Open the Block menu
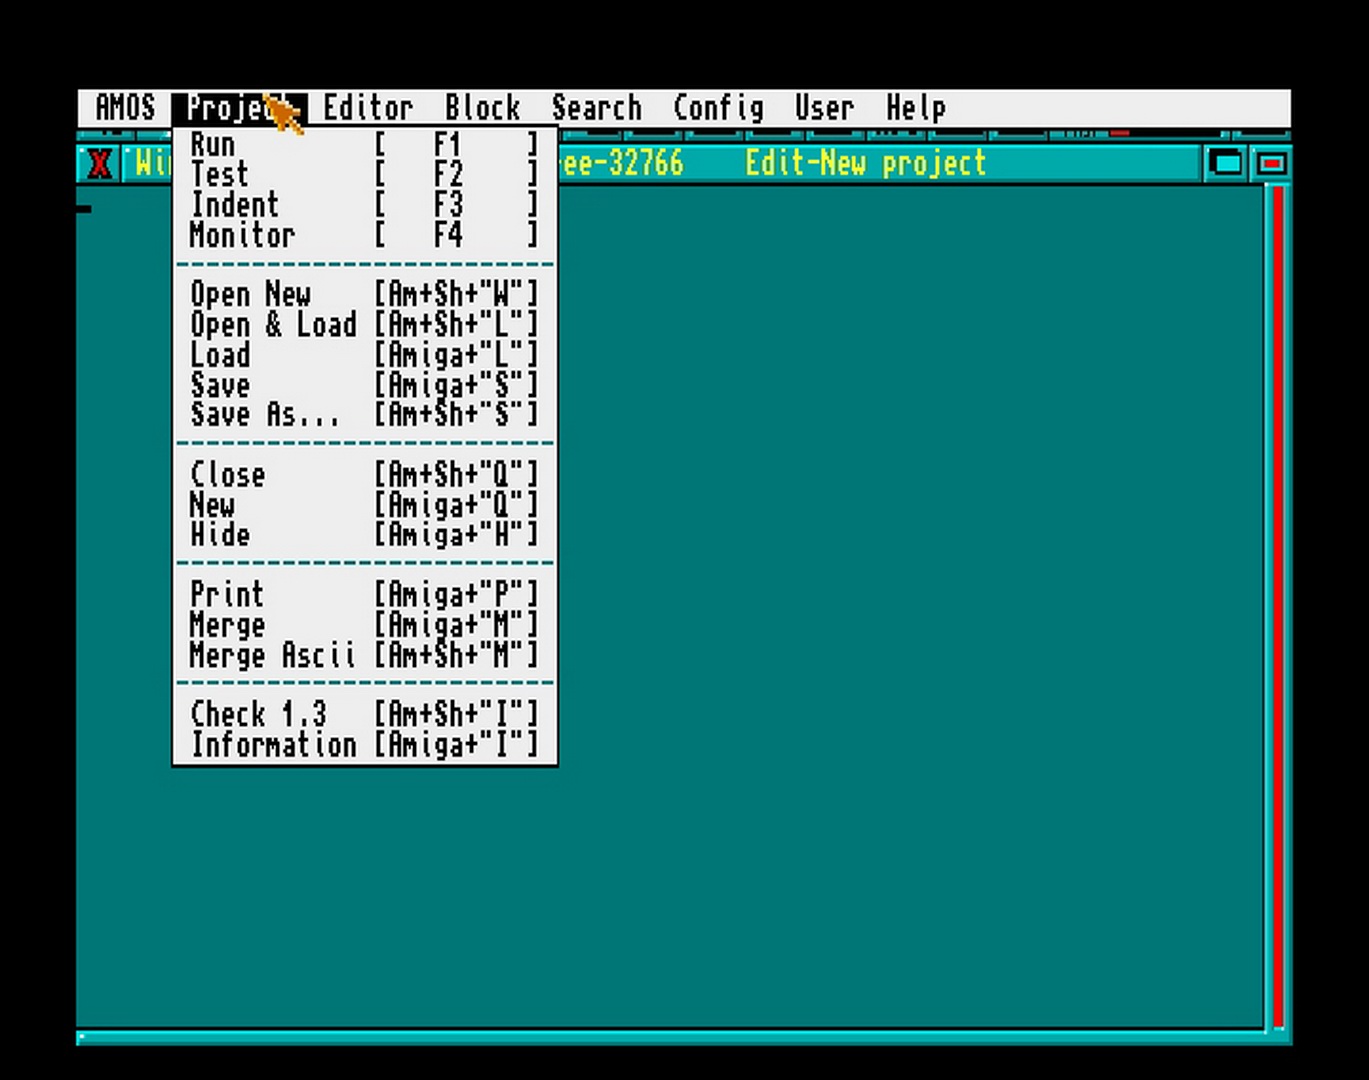Viewport: 1369px width, 1080px height. (482, 108)
